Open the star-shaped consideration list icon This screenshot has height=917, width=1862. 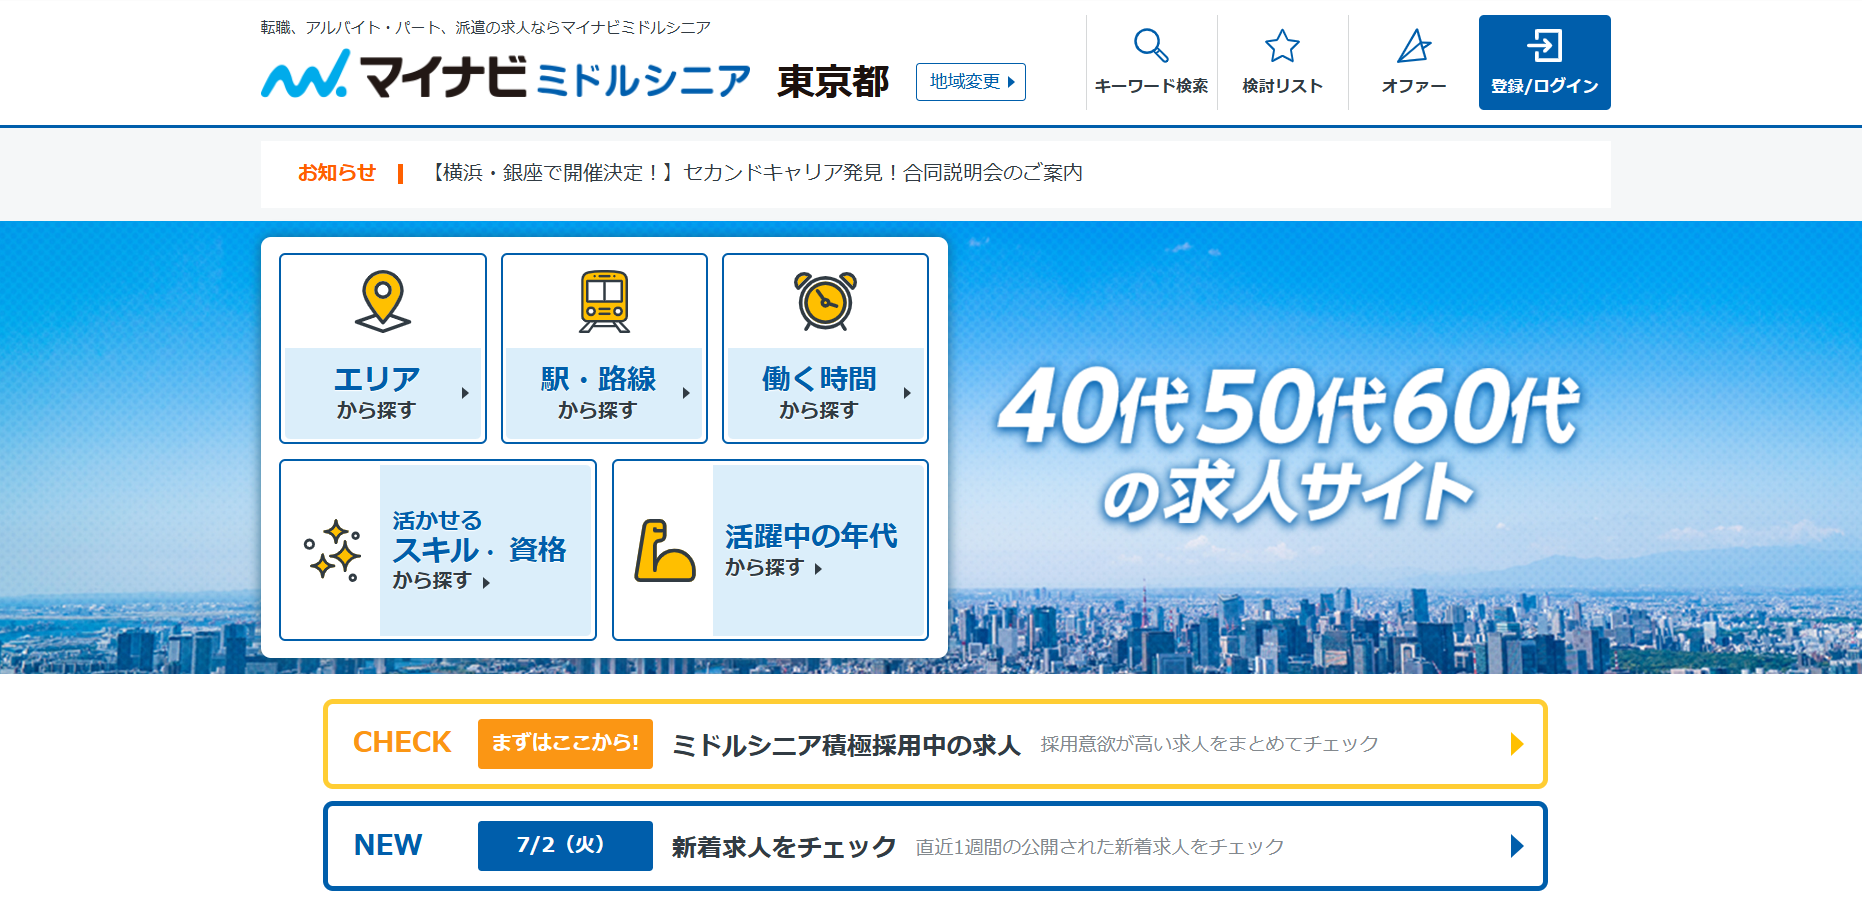pos(1282,46)
